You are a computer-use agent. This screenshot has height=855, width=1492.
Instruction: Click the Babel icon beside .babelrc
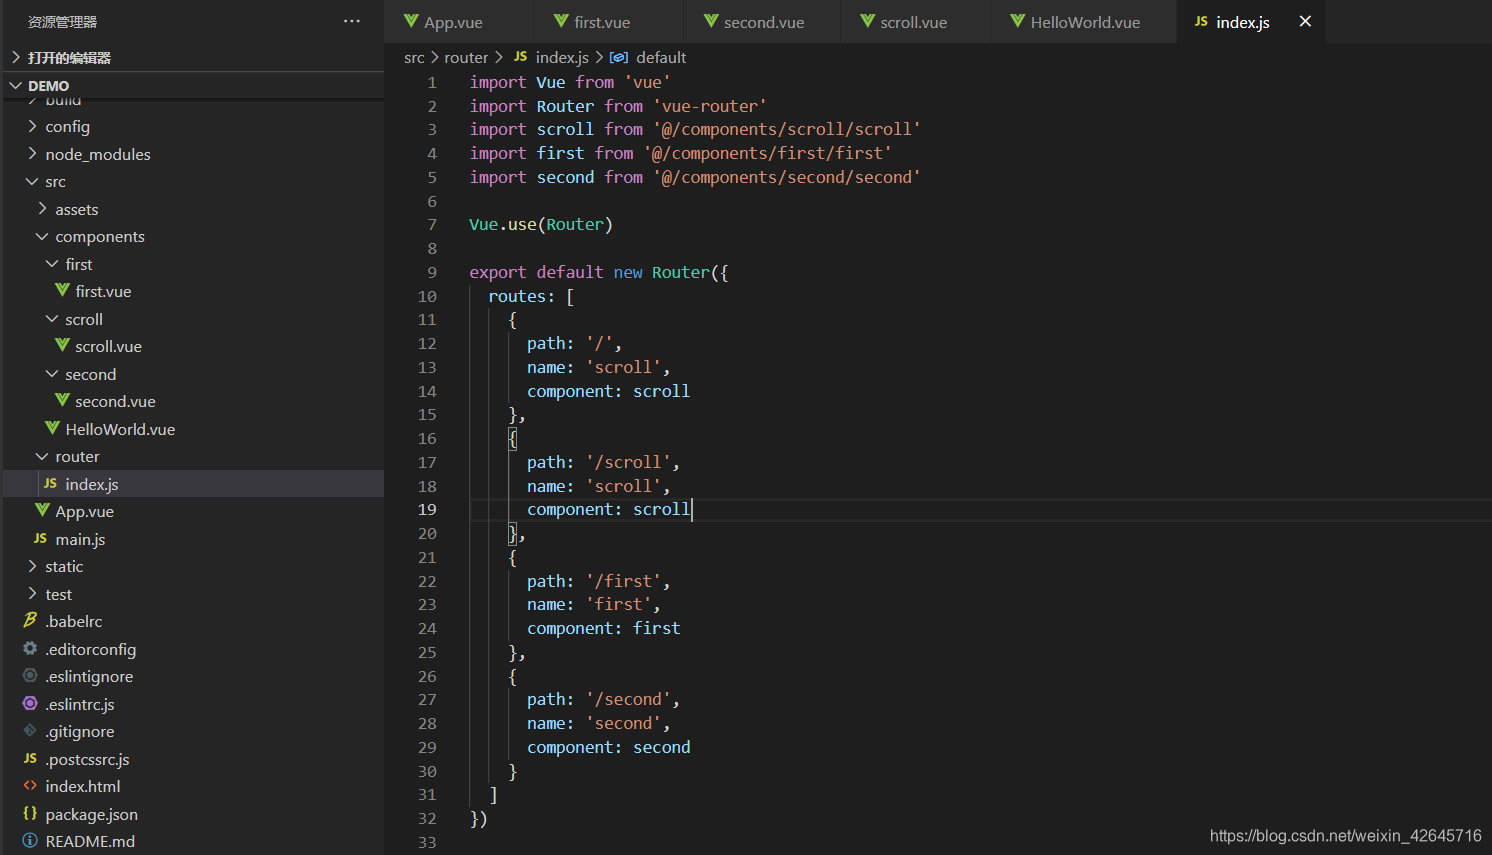[30, 620]
